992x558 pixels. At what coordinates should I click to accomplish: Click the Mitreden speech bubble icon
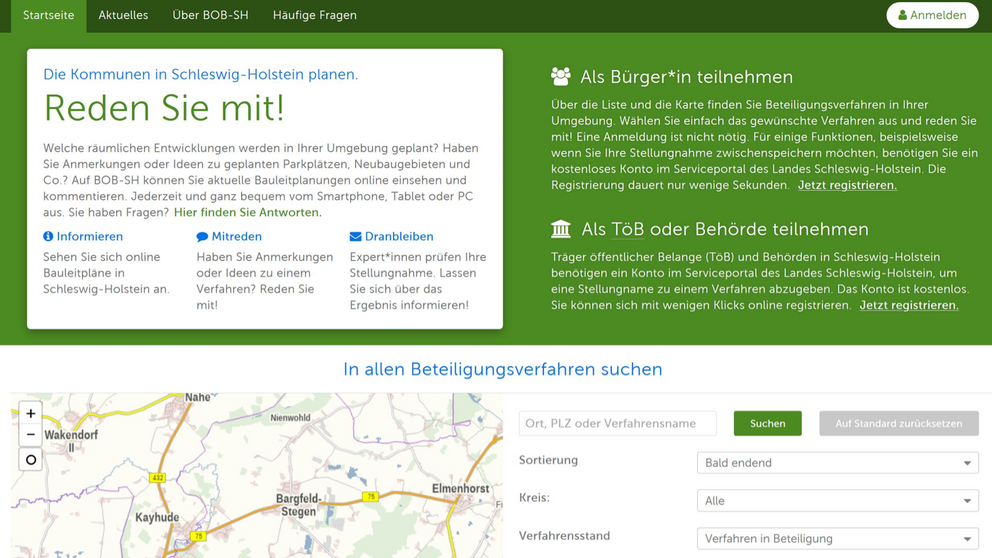[x=202, y=237]
